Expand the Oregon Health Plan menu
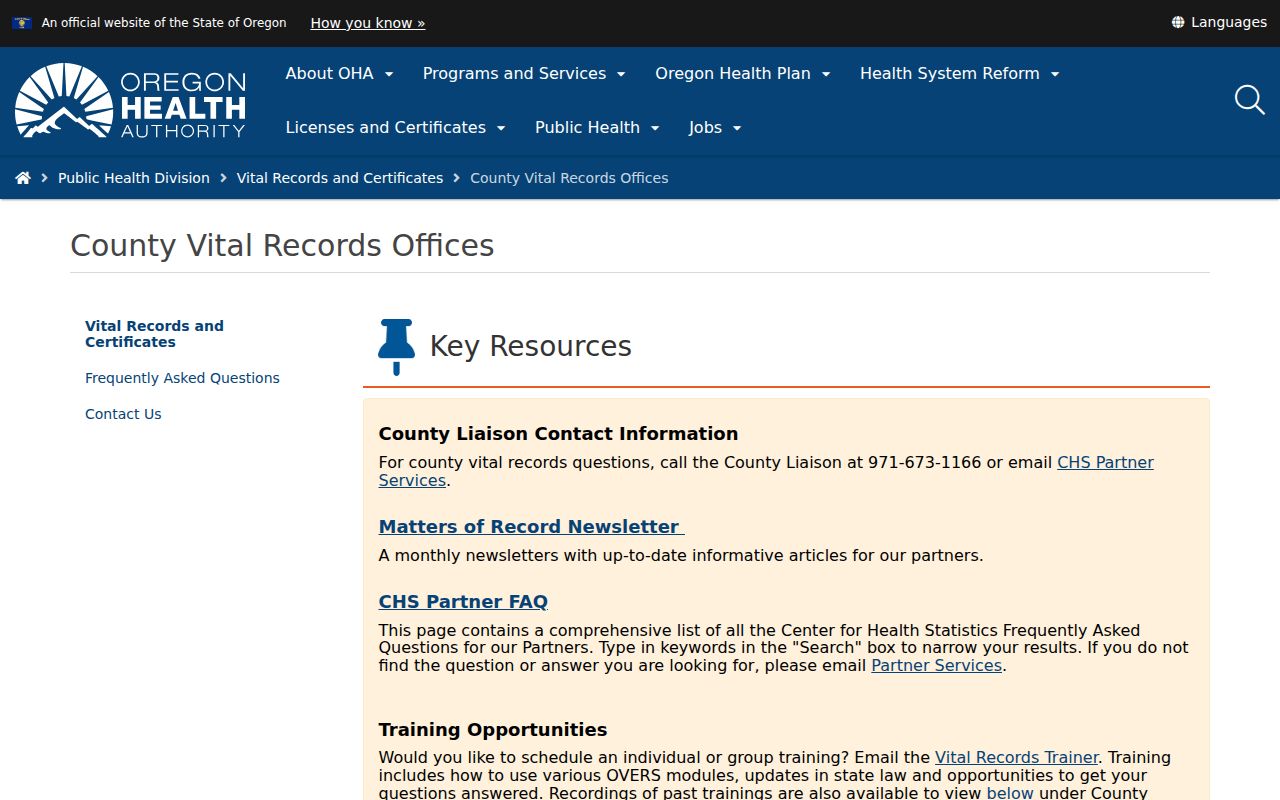This screenshot has width=1280, height=800. [x=743, y=73]
